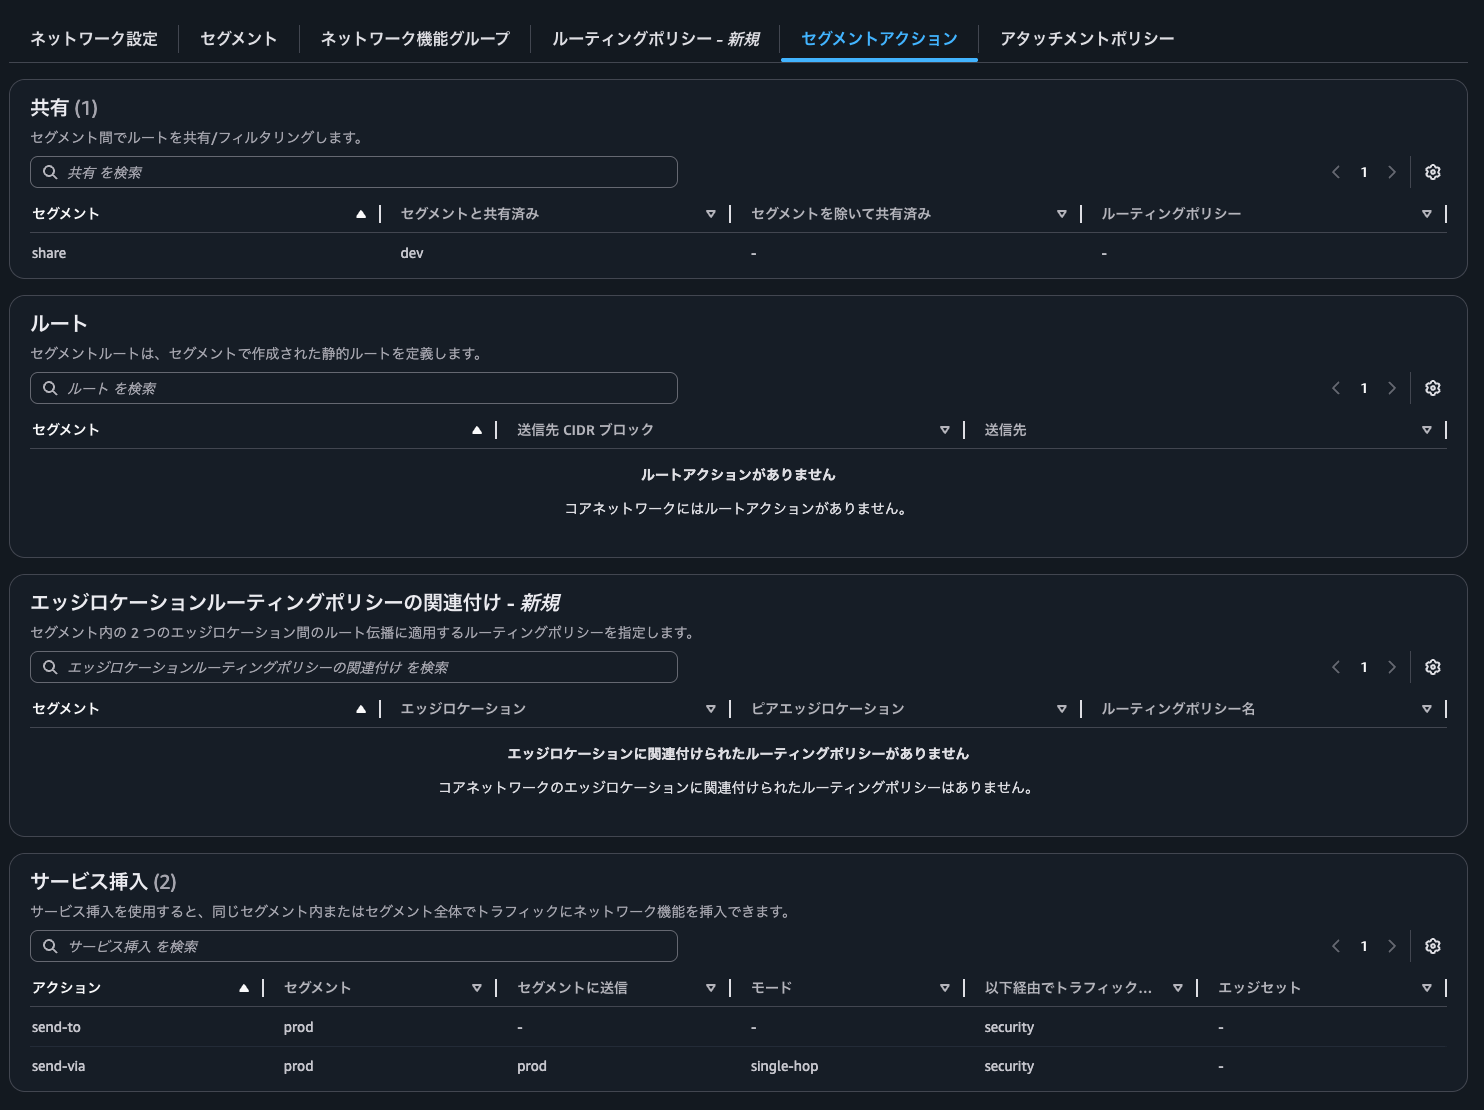
Task: Open the 送信先 CIDR ブロック filter dropdown
Action: (x=945, y=429)
